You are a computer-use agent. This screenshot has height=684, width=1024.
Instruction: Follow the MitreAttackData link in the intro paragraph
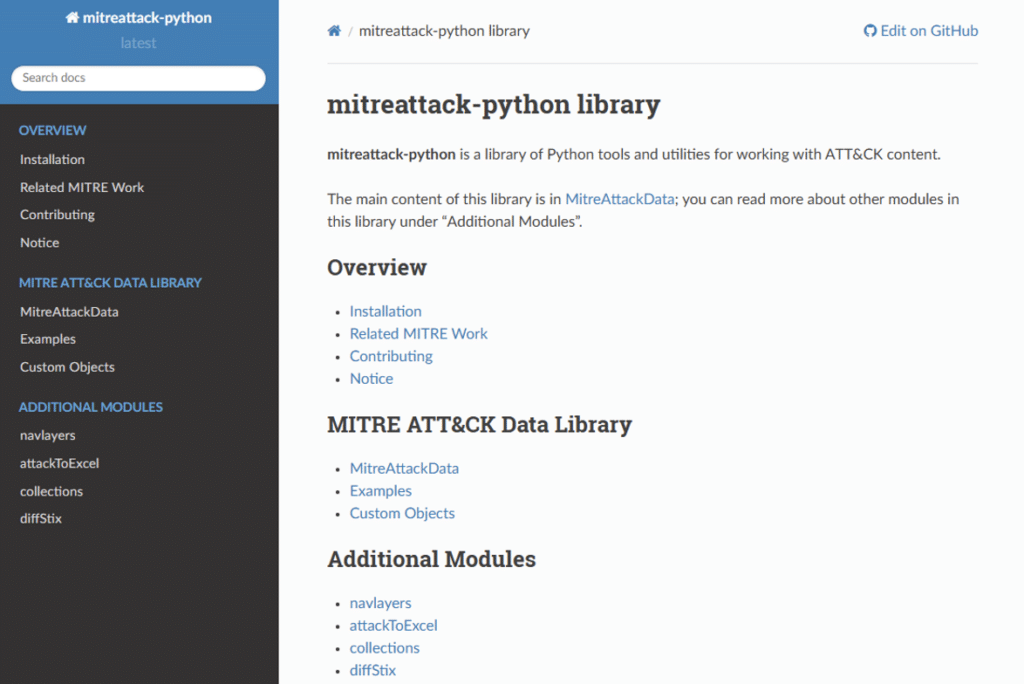(x=619, y=199)
